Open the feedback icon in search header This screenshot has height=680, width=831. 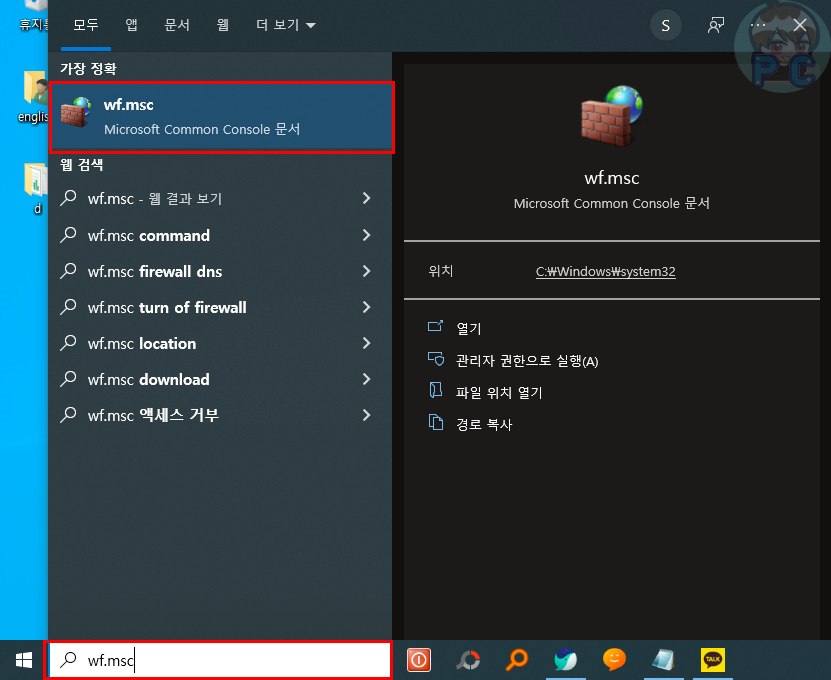tap(716, 25)
